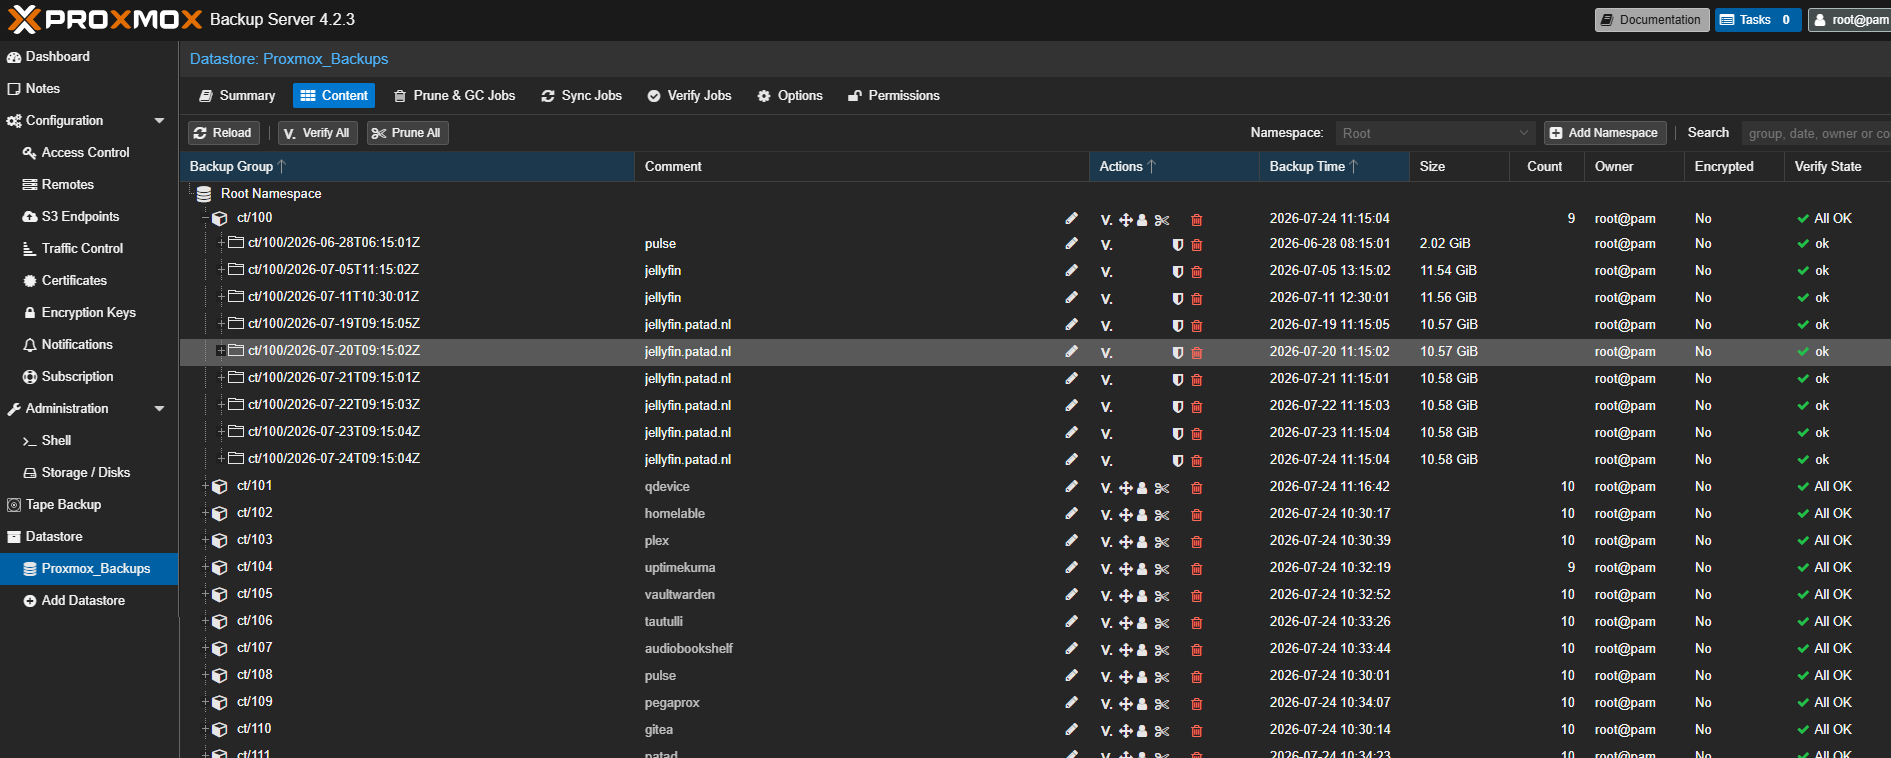
Task: Click the red trash icon for snapshot 2026-07-20T09:15:02Z
Action: point(1196,353)
